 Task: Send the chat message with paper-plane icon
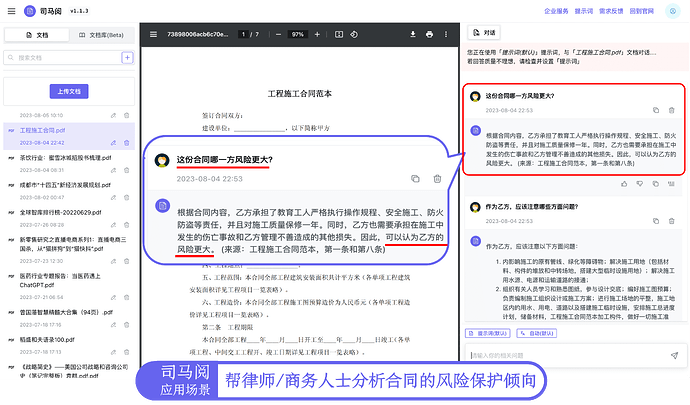pyautogui.click(x=674, y=355)
